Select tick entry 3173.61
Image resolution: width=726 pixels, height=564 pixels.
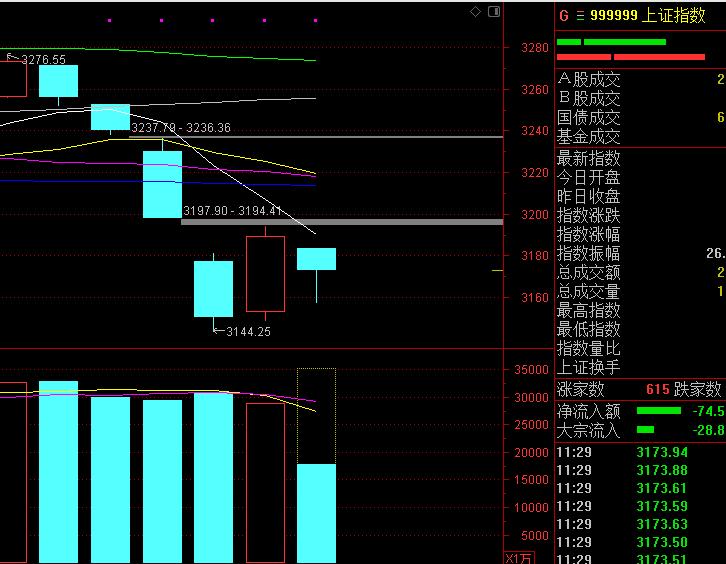click(662, 489)
